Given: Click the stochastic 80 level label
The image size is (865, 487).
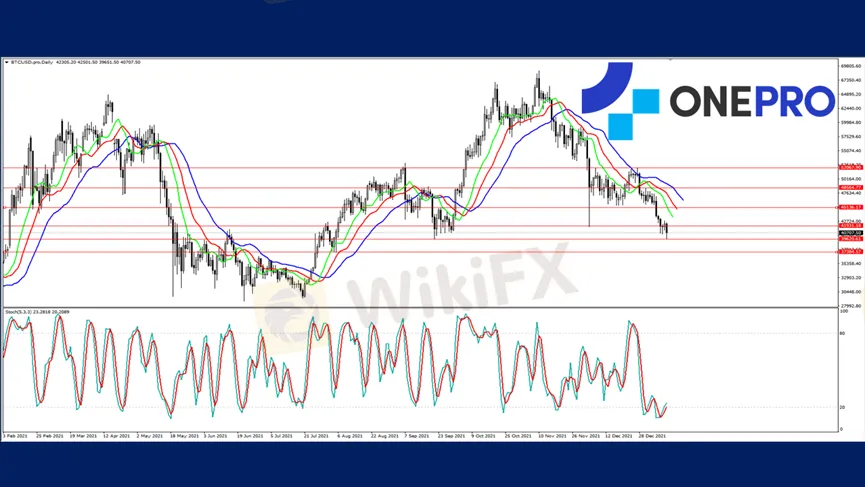Looking at the screenshot, I should click(842, 333).
